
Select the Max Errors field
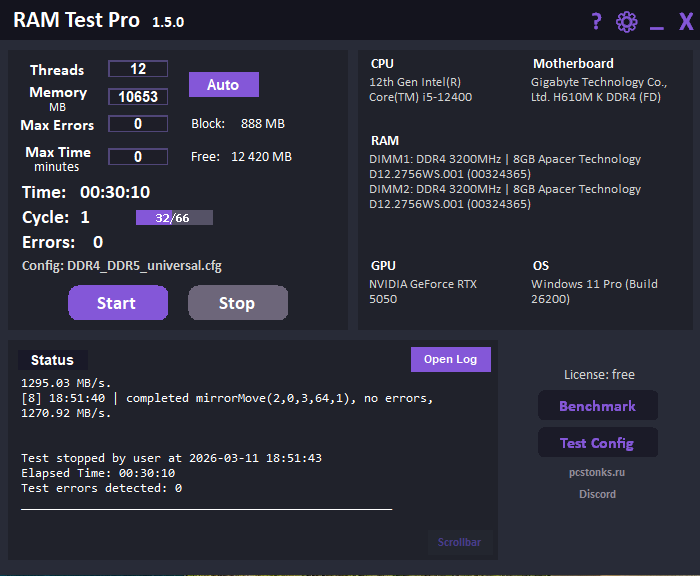[x=138, y=124]
